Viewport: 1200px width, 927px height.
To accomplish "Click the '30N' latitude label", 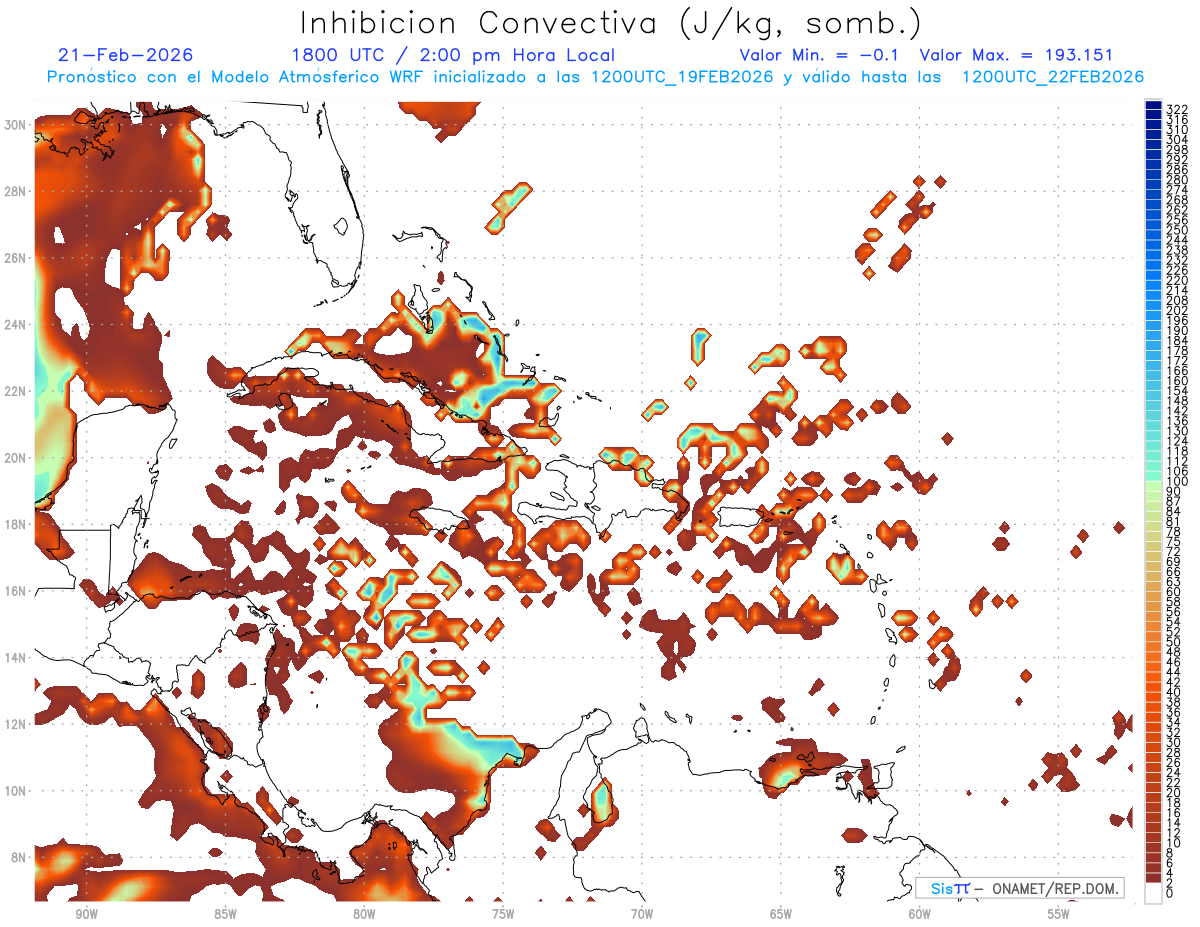I will (15, 125).
